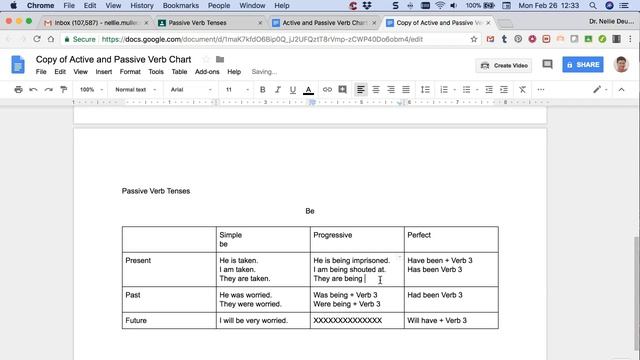Click the document title field

113,60
